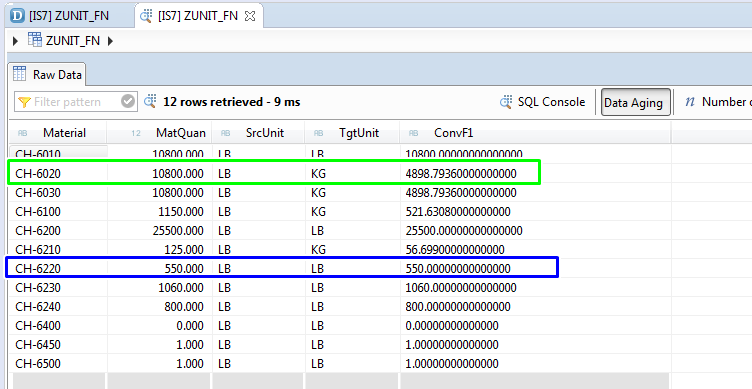Viewport: 752px width, 389px height.
Task: Select the CH-6230 material cell
Action: pos(58,288)
